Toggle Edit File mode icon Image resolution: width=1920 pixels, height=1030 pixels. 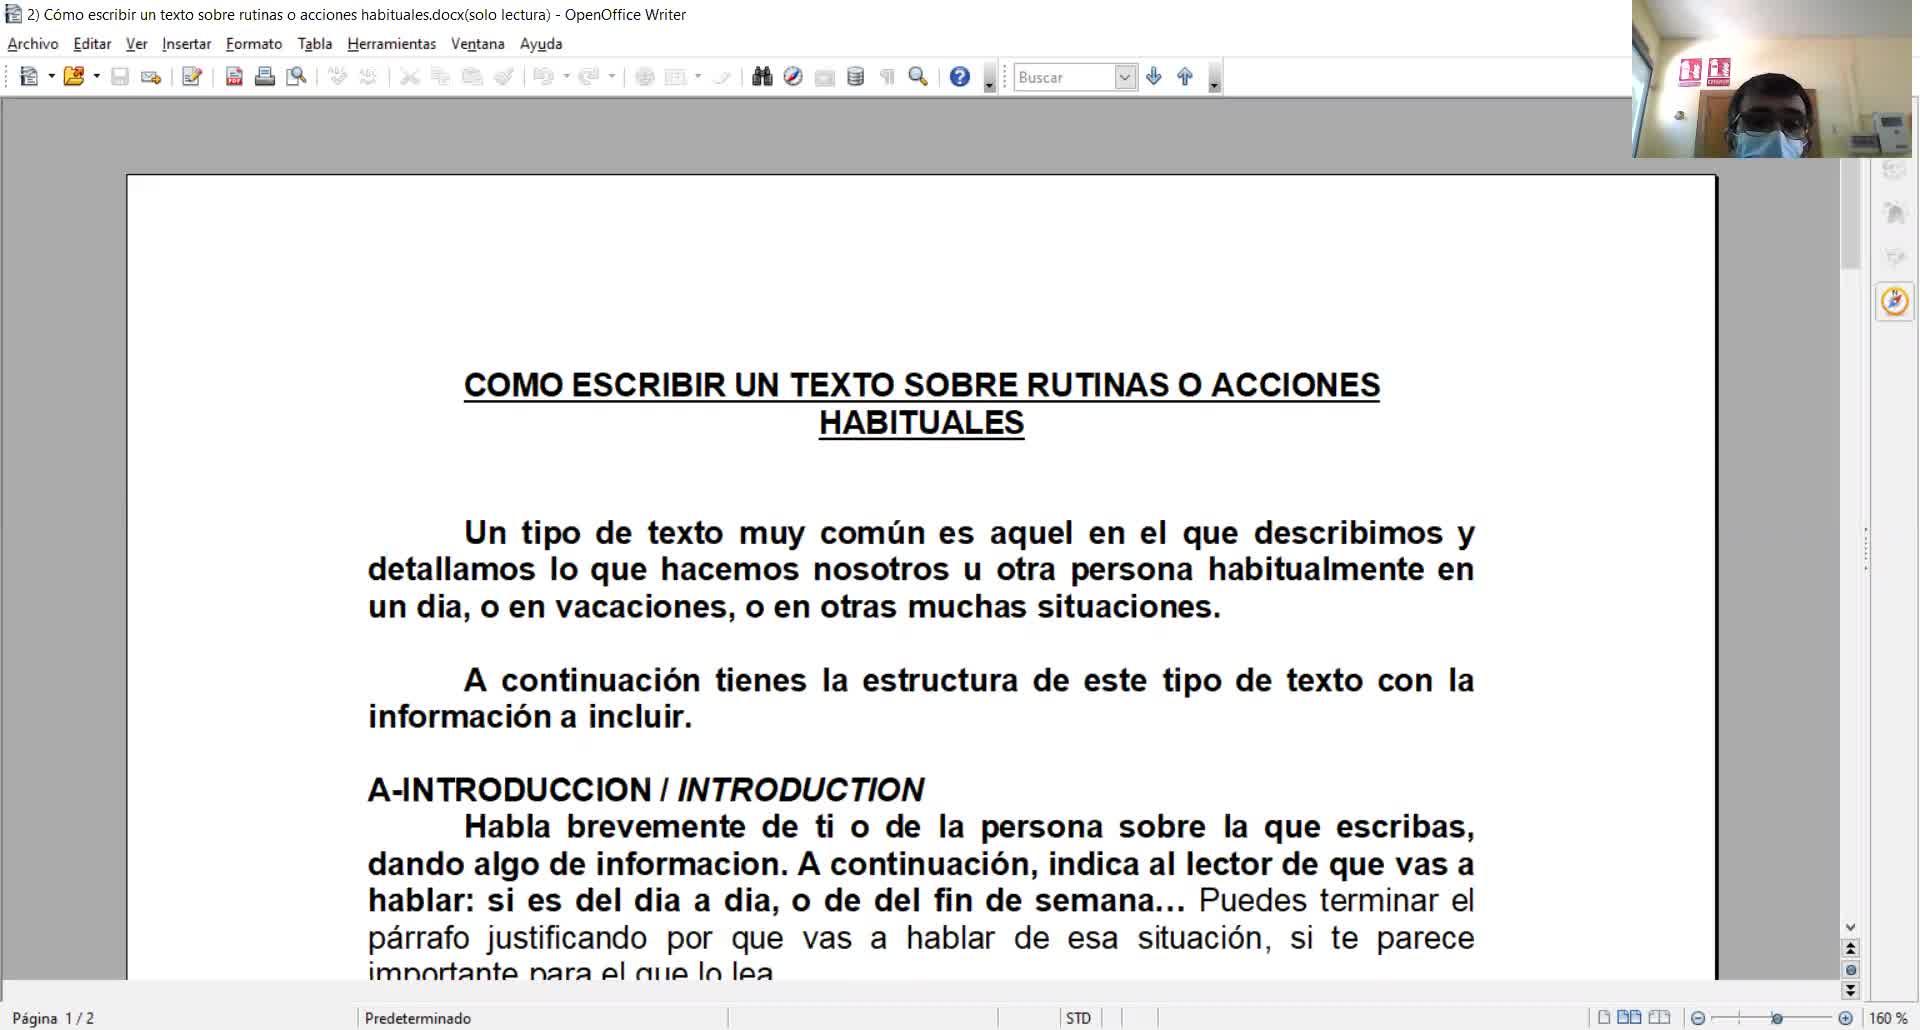(x=192, y=77)
